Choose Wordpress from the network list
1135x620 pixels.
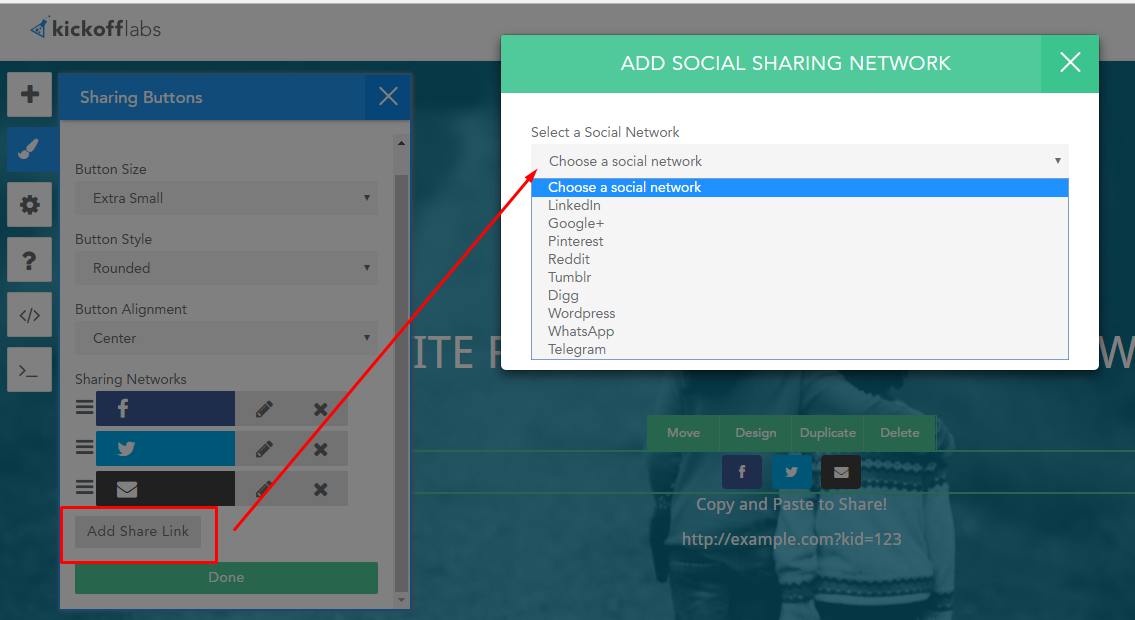(800, 313)
